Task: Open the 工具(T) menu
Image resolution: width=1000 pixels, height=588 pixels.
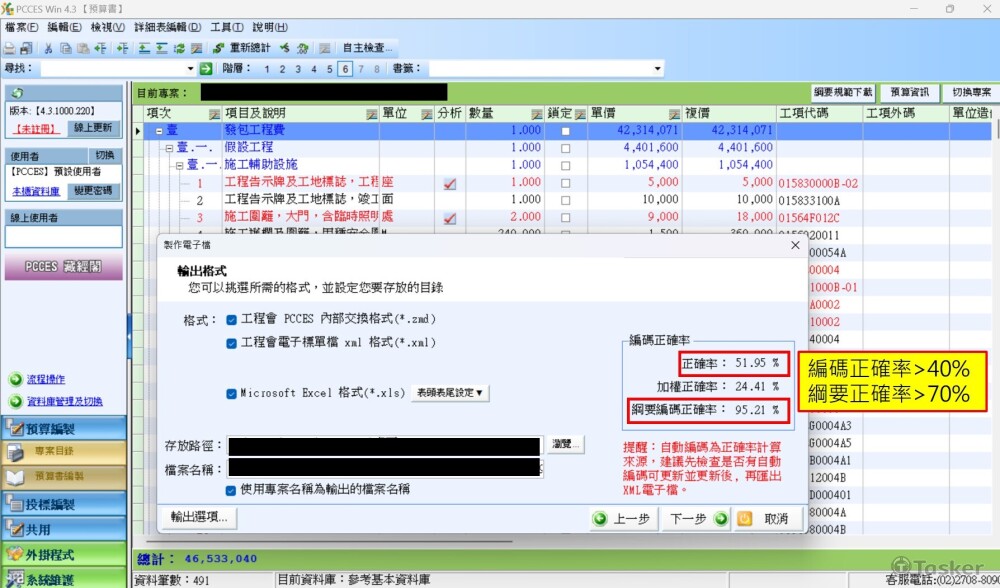Action: [226, 27]
